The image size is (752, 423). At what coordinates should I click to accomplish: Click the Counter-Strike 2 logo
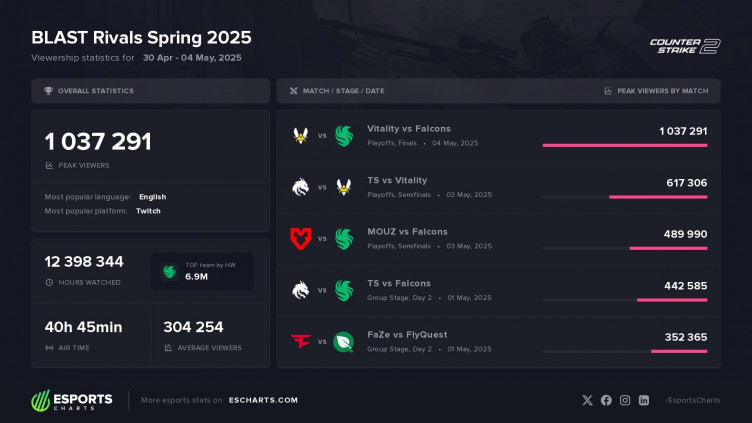(685, 46)
